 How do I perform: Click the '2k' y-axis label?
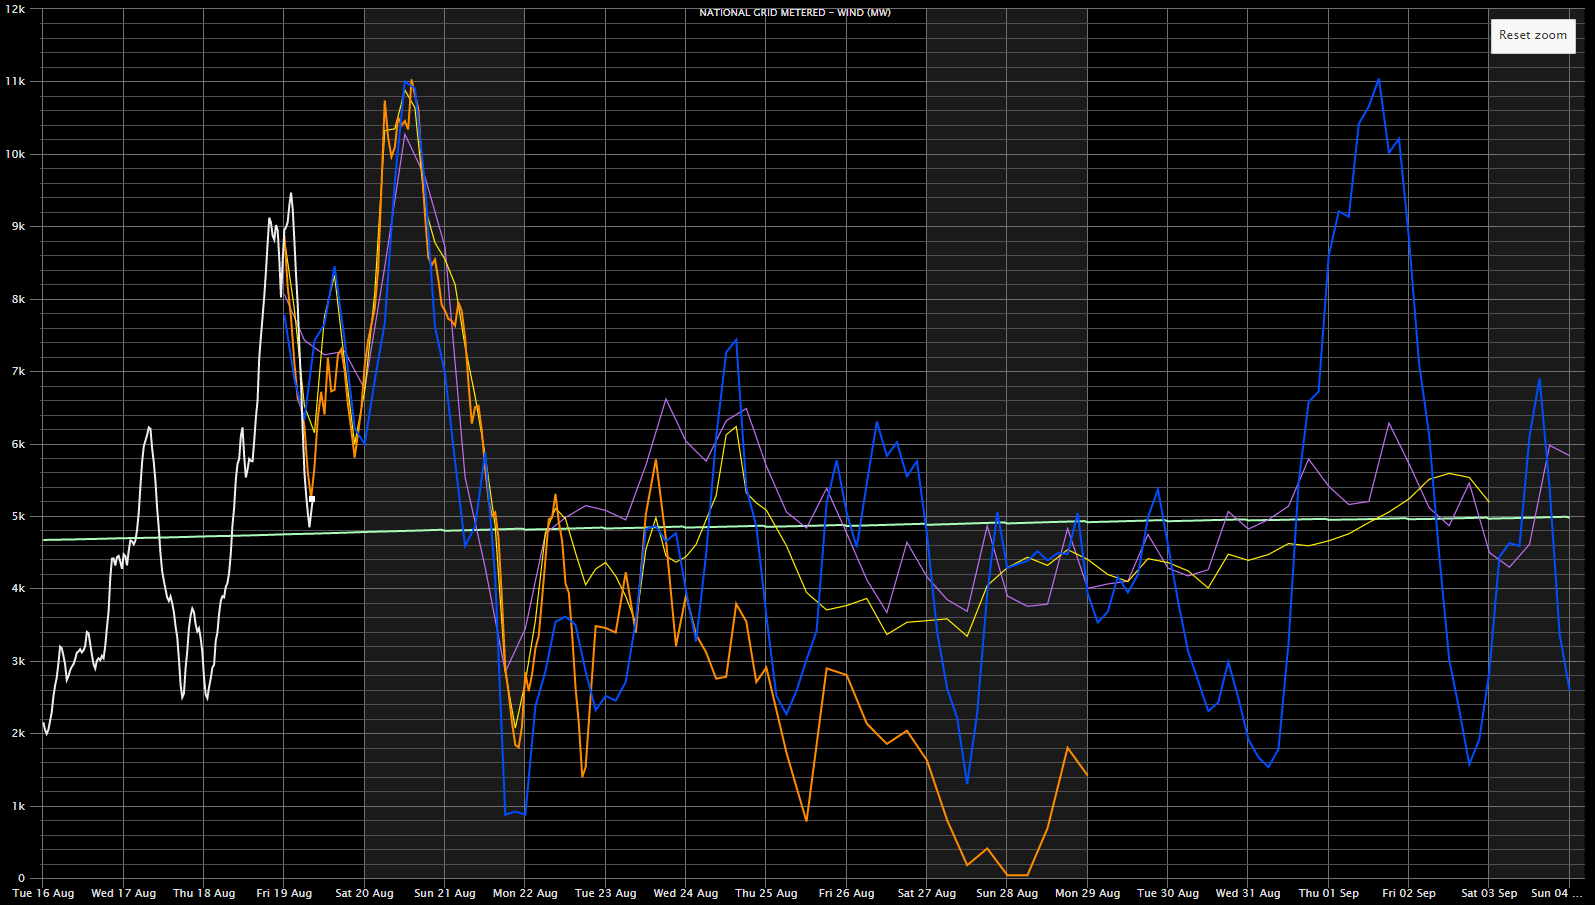coord(18,733)
